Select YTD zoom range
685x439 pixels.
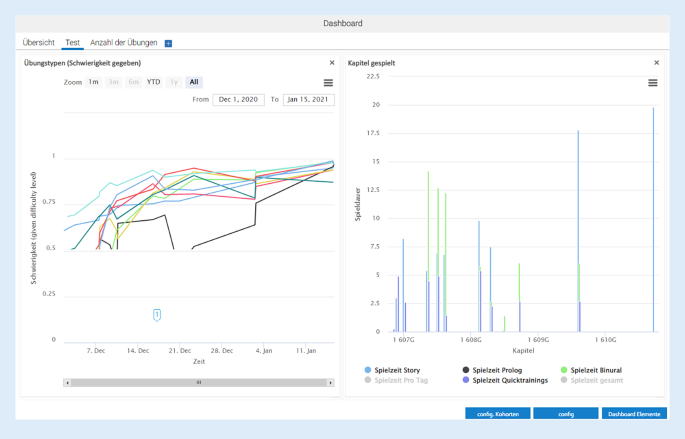[x=153, y=82]
